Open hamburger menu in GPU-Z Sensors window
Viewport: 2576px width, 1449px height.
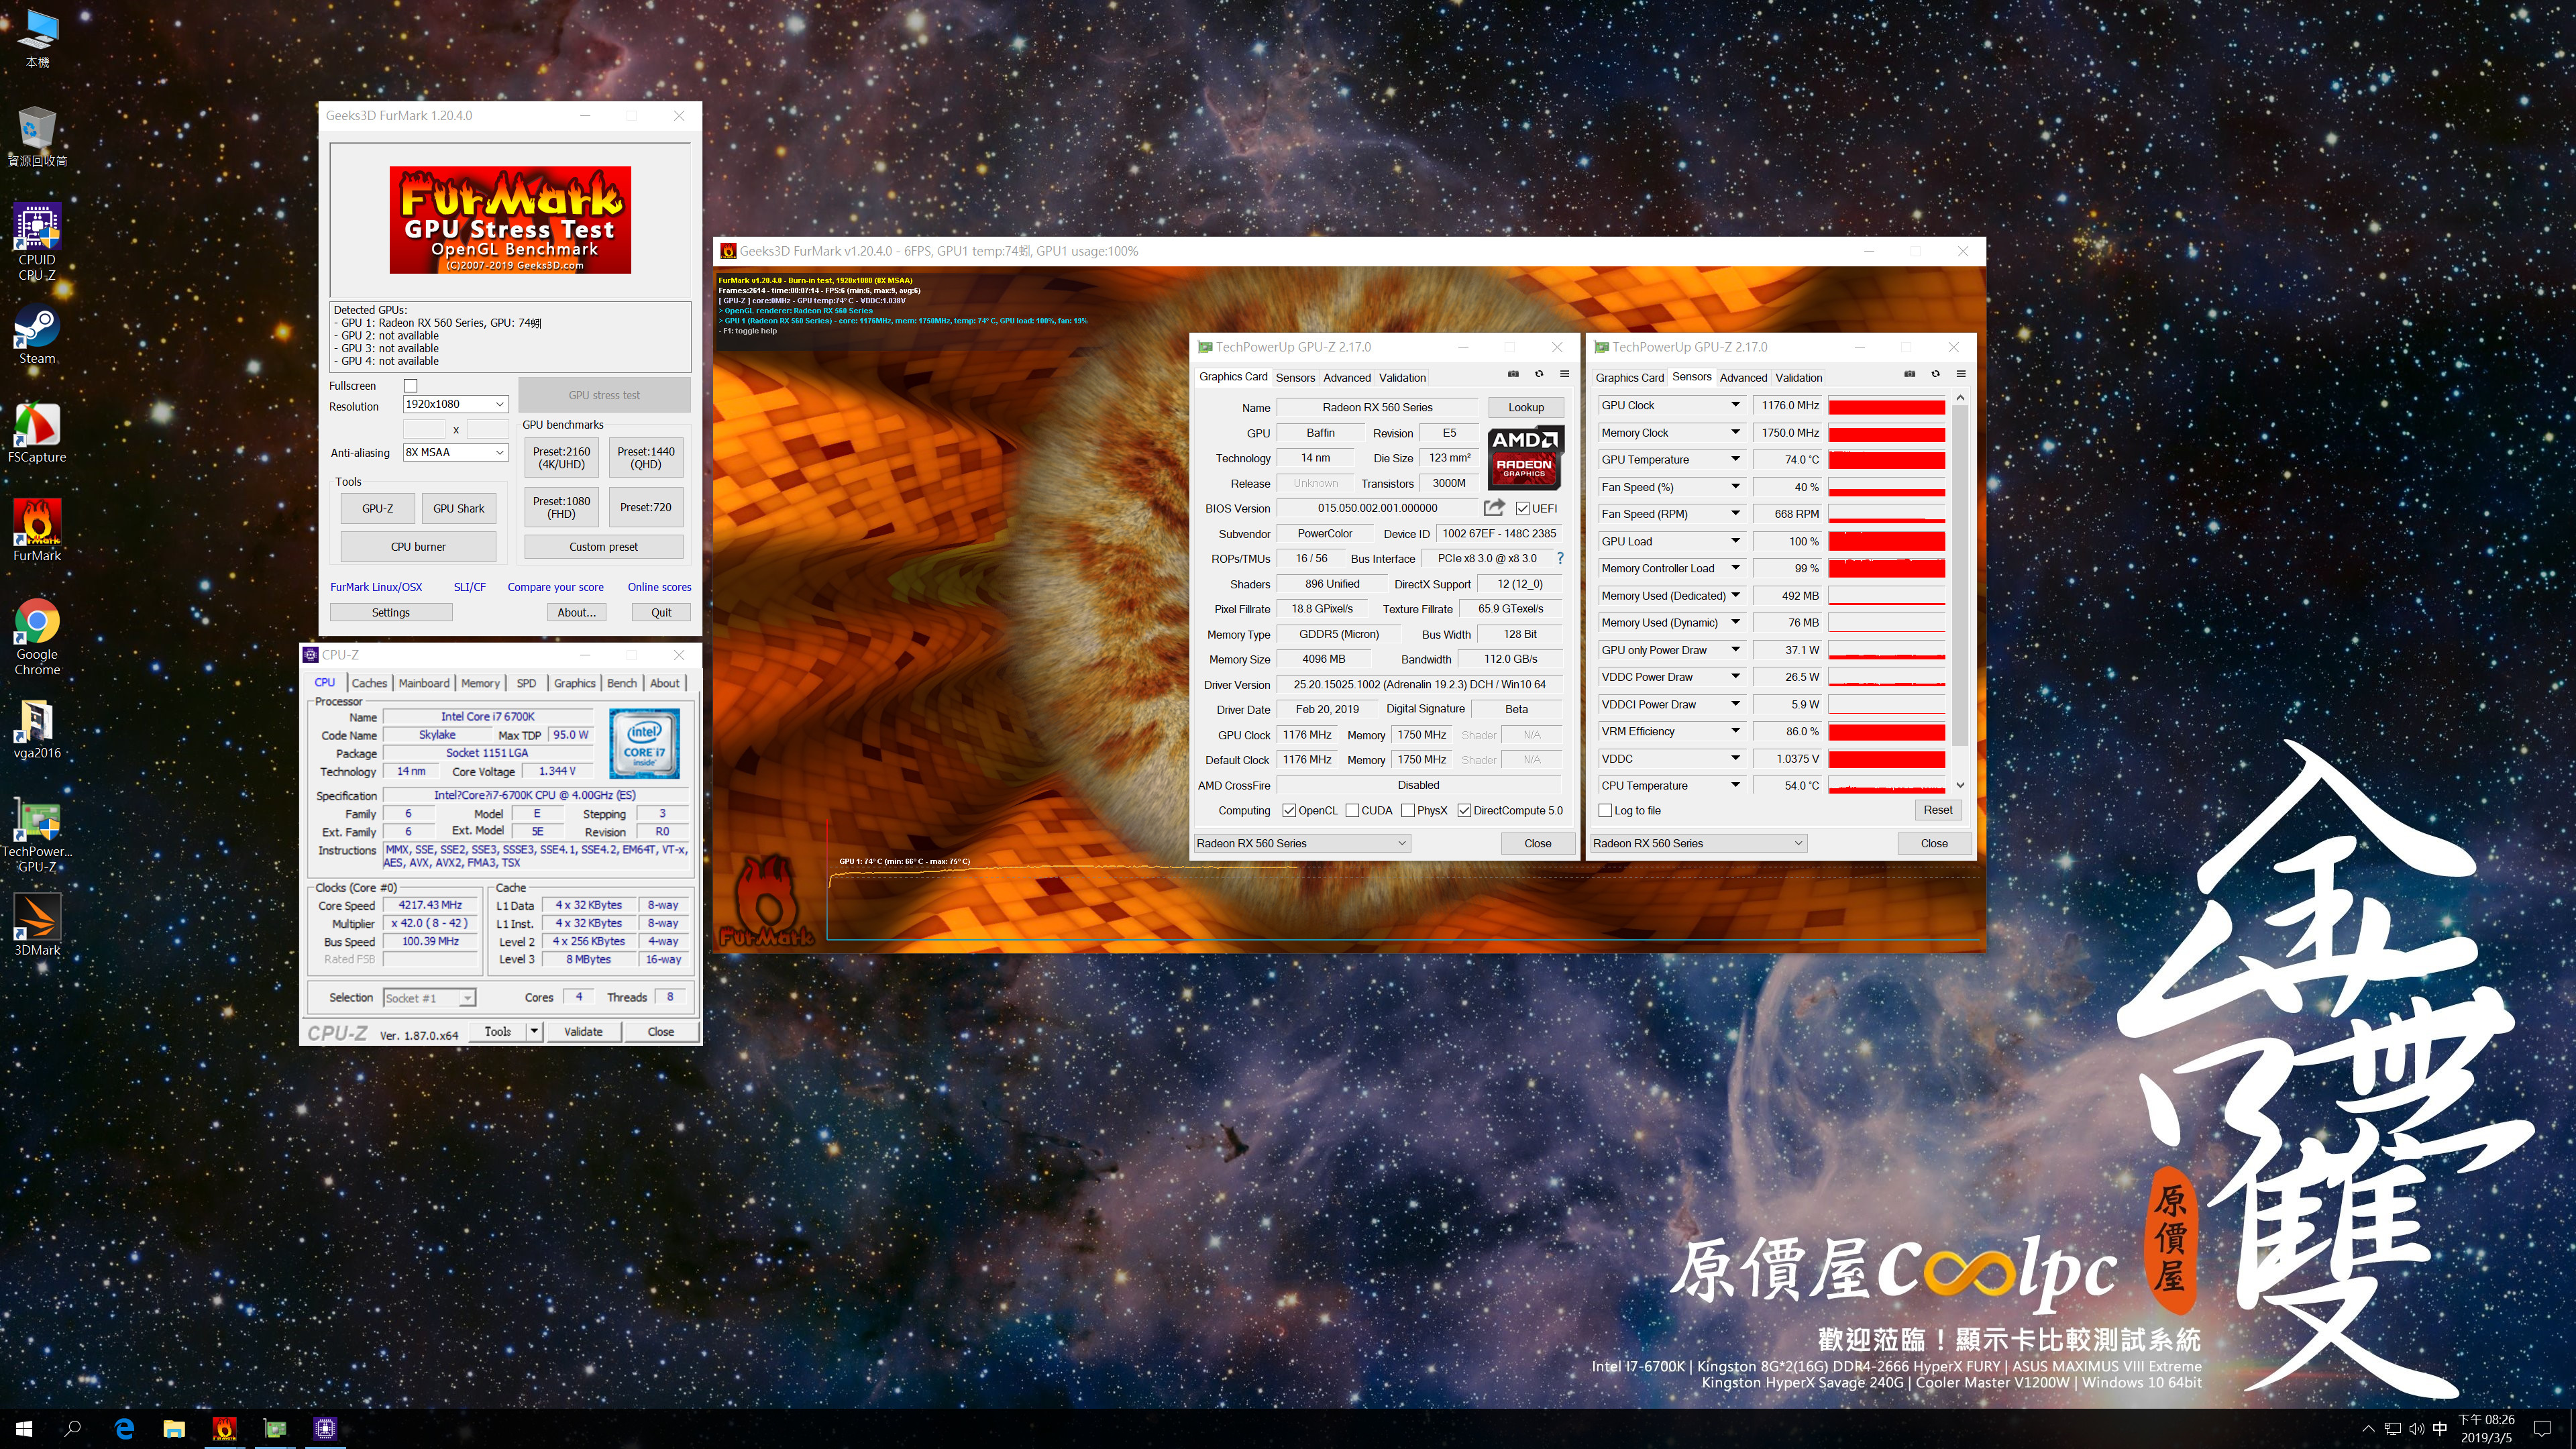[x=1961, y=374]
